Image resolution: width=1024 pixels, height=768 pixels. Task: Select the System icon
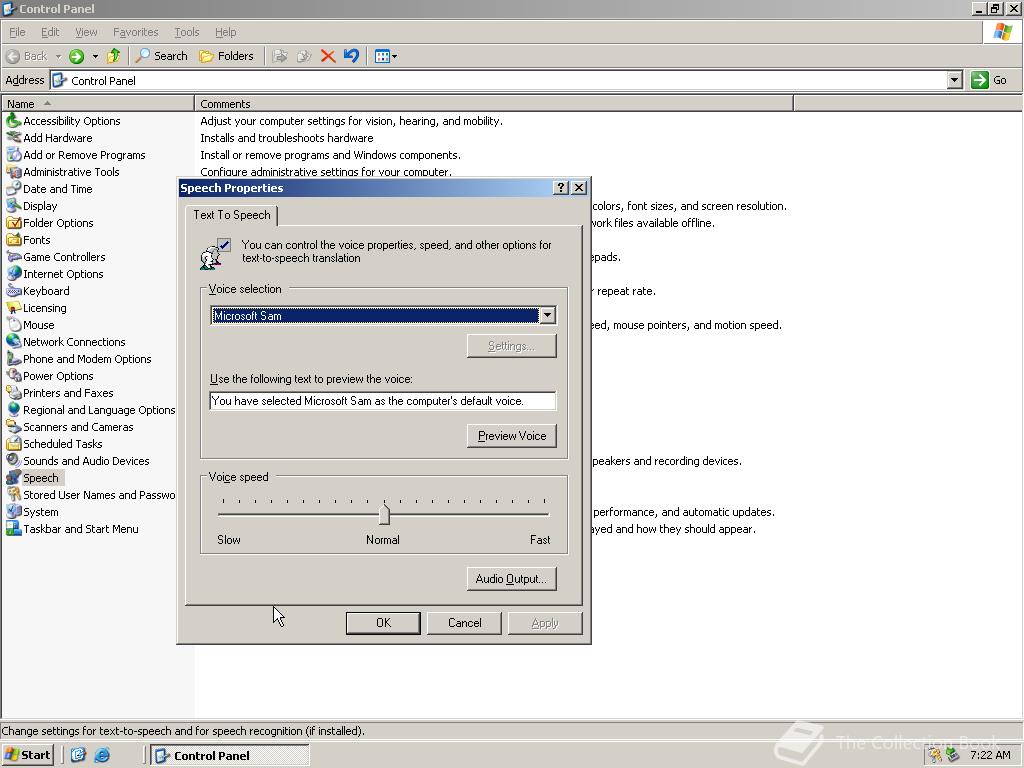(x=14, y=512)
